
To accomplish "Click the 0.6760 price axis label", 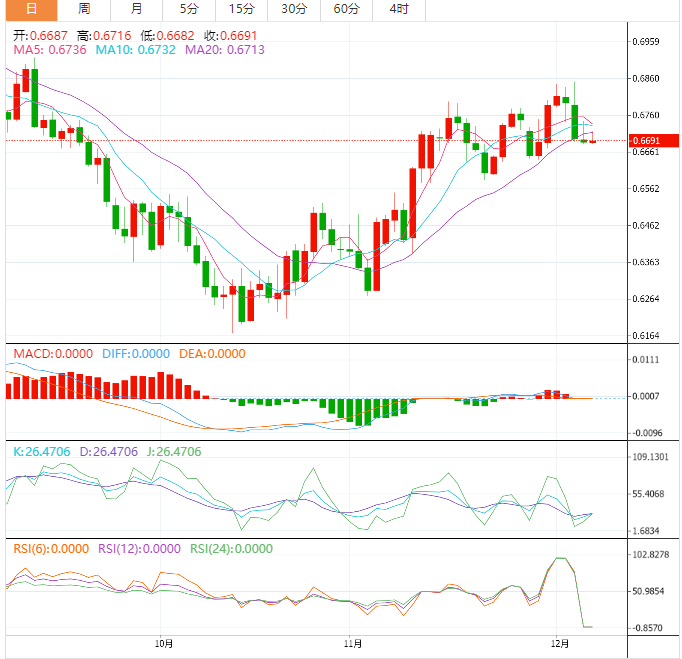I will [645, 115].
